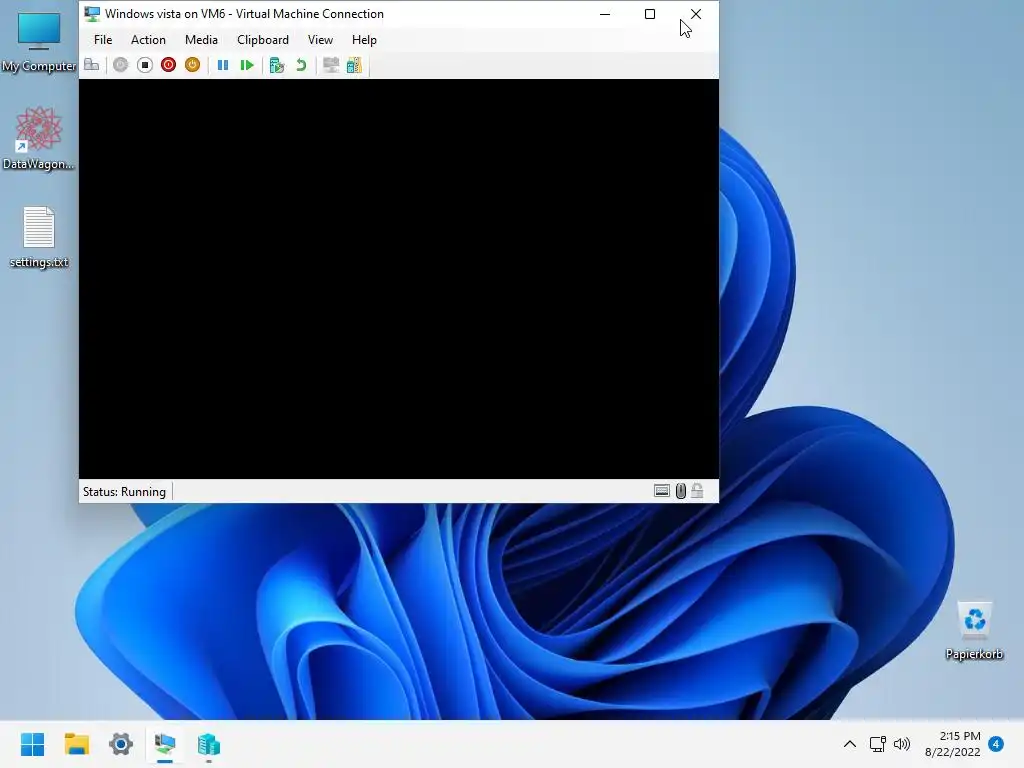
Task: Open Settings gear from the taskbar
Action: click(121, 744)
